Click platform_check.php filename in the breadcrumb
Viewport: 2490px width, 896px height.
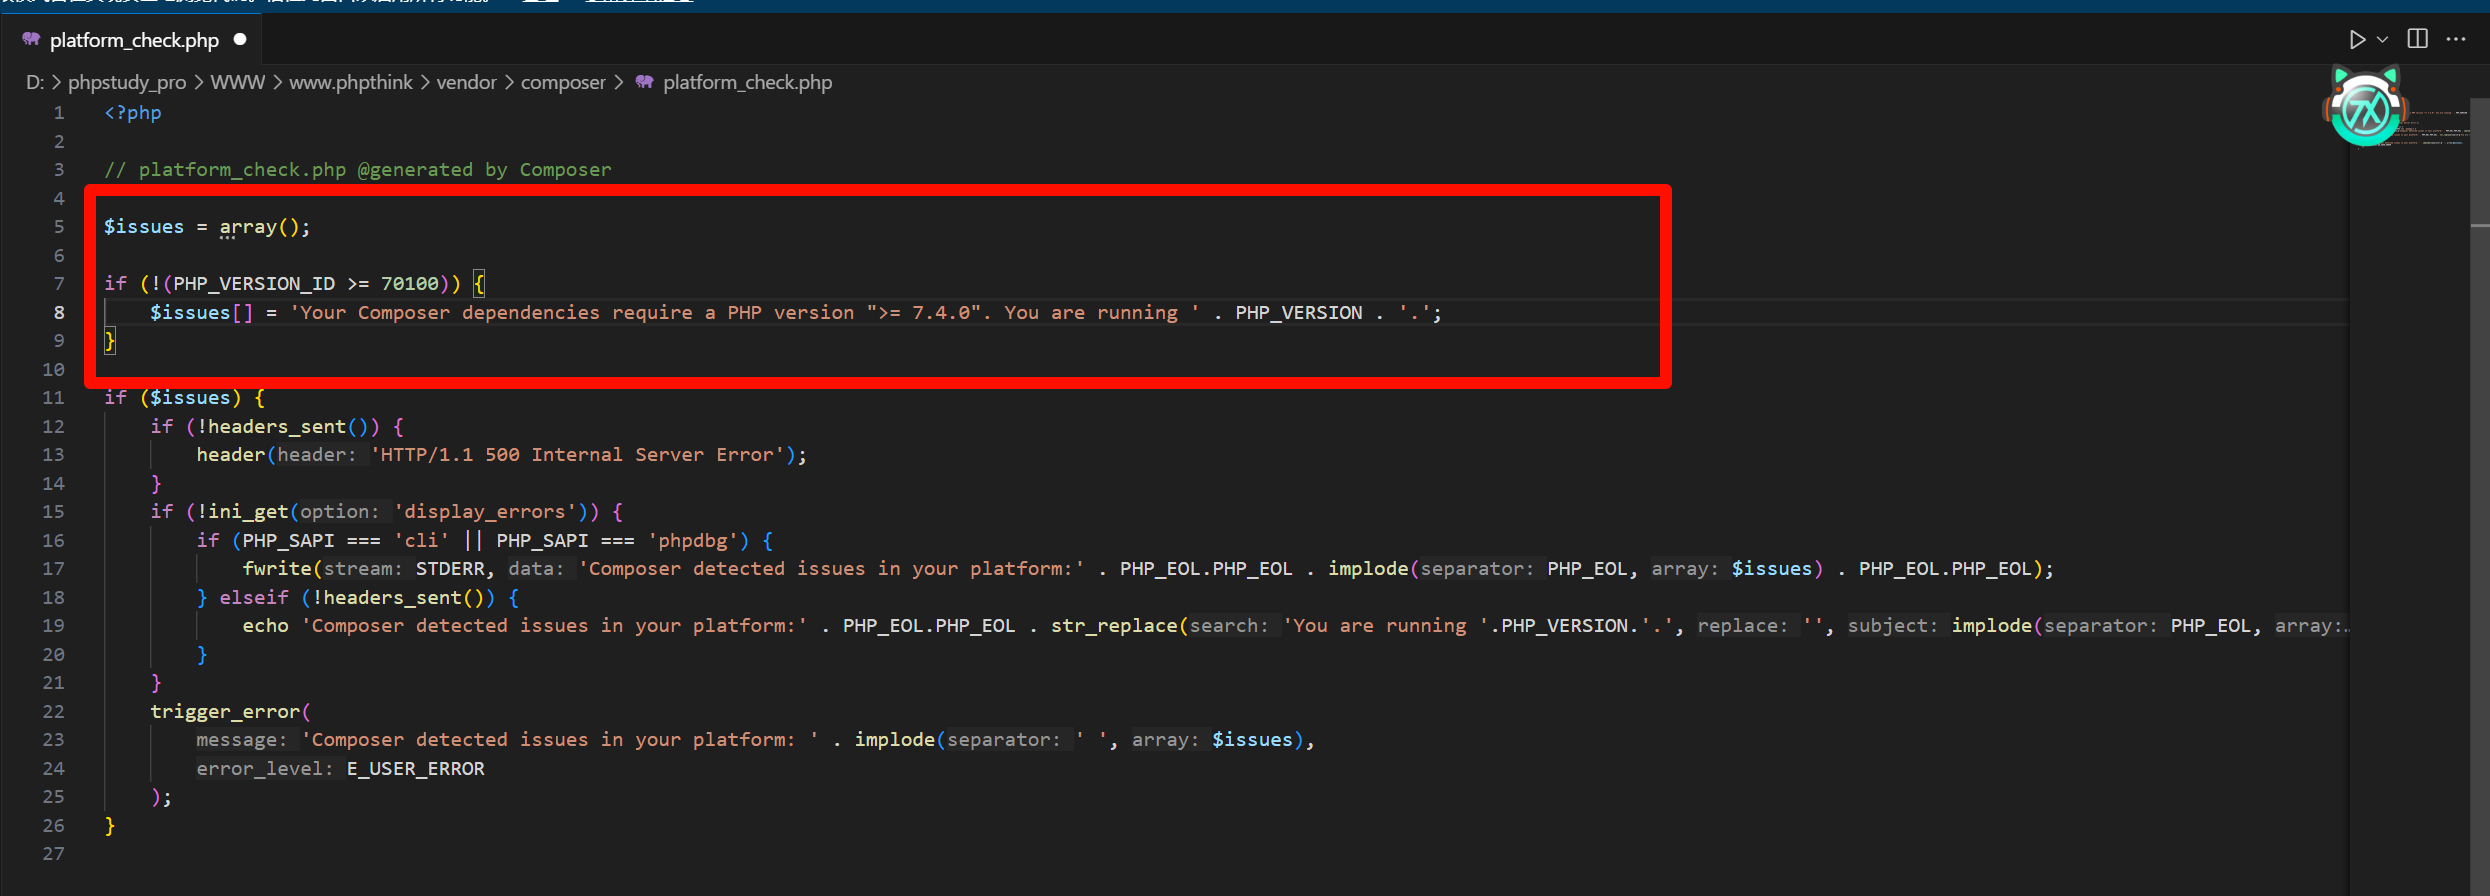747,82
